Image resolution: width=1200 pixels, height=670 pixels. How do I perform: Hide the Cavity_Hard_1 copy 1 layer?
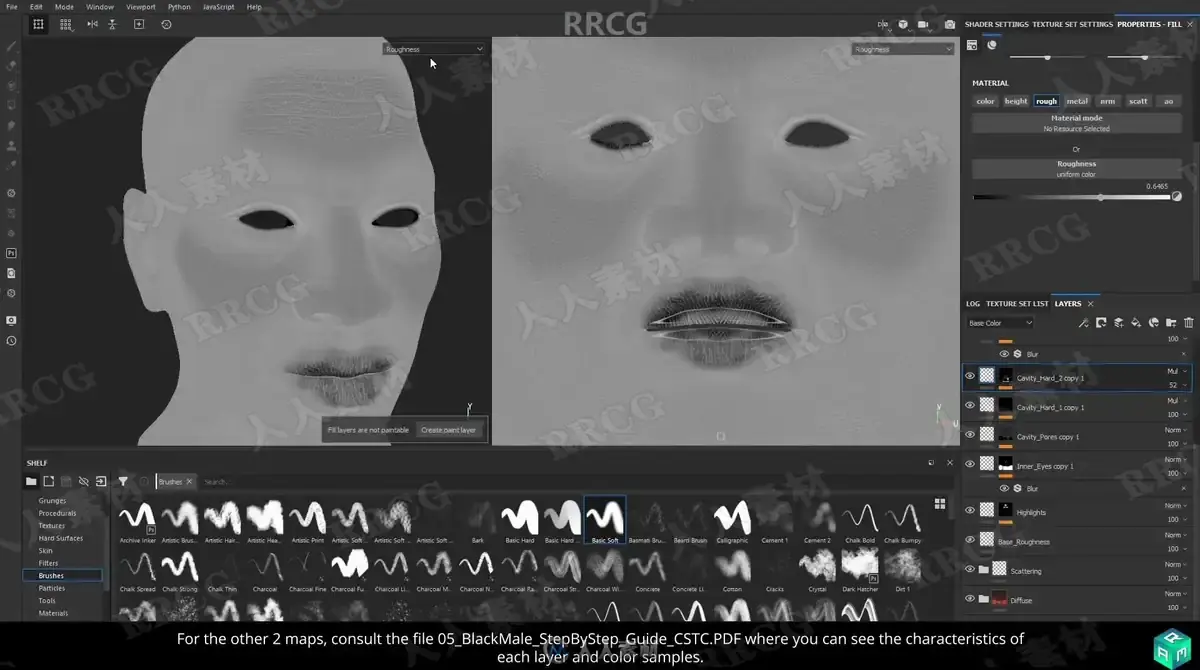[970, 405]
